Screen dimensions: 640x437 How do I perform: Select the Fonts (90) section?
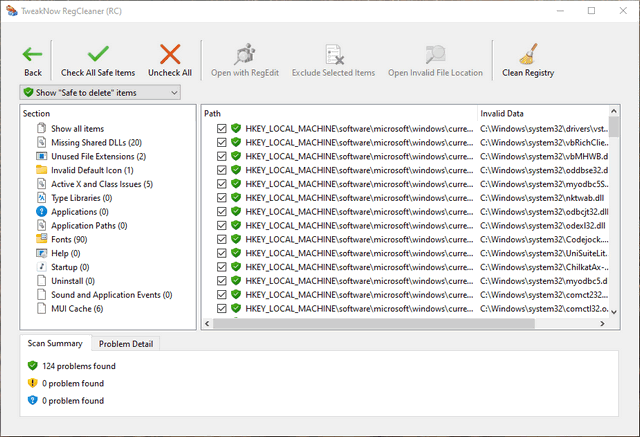[x=67, y=239]
